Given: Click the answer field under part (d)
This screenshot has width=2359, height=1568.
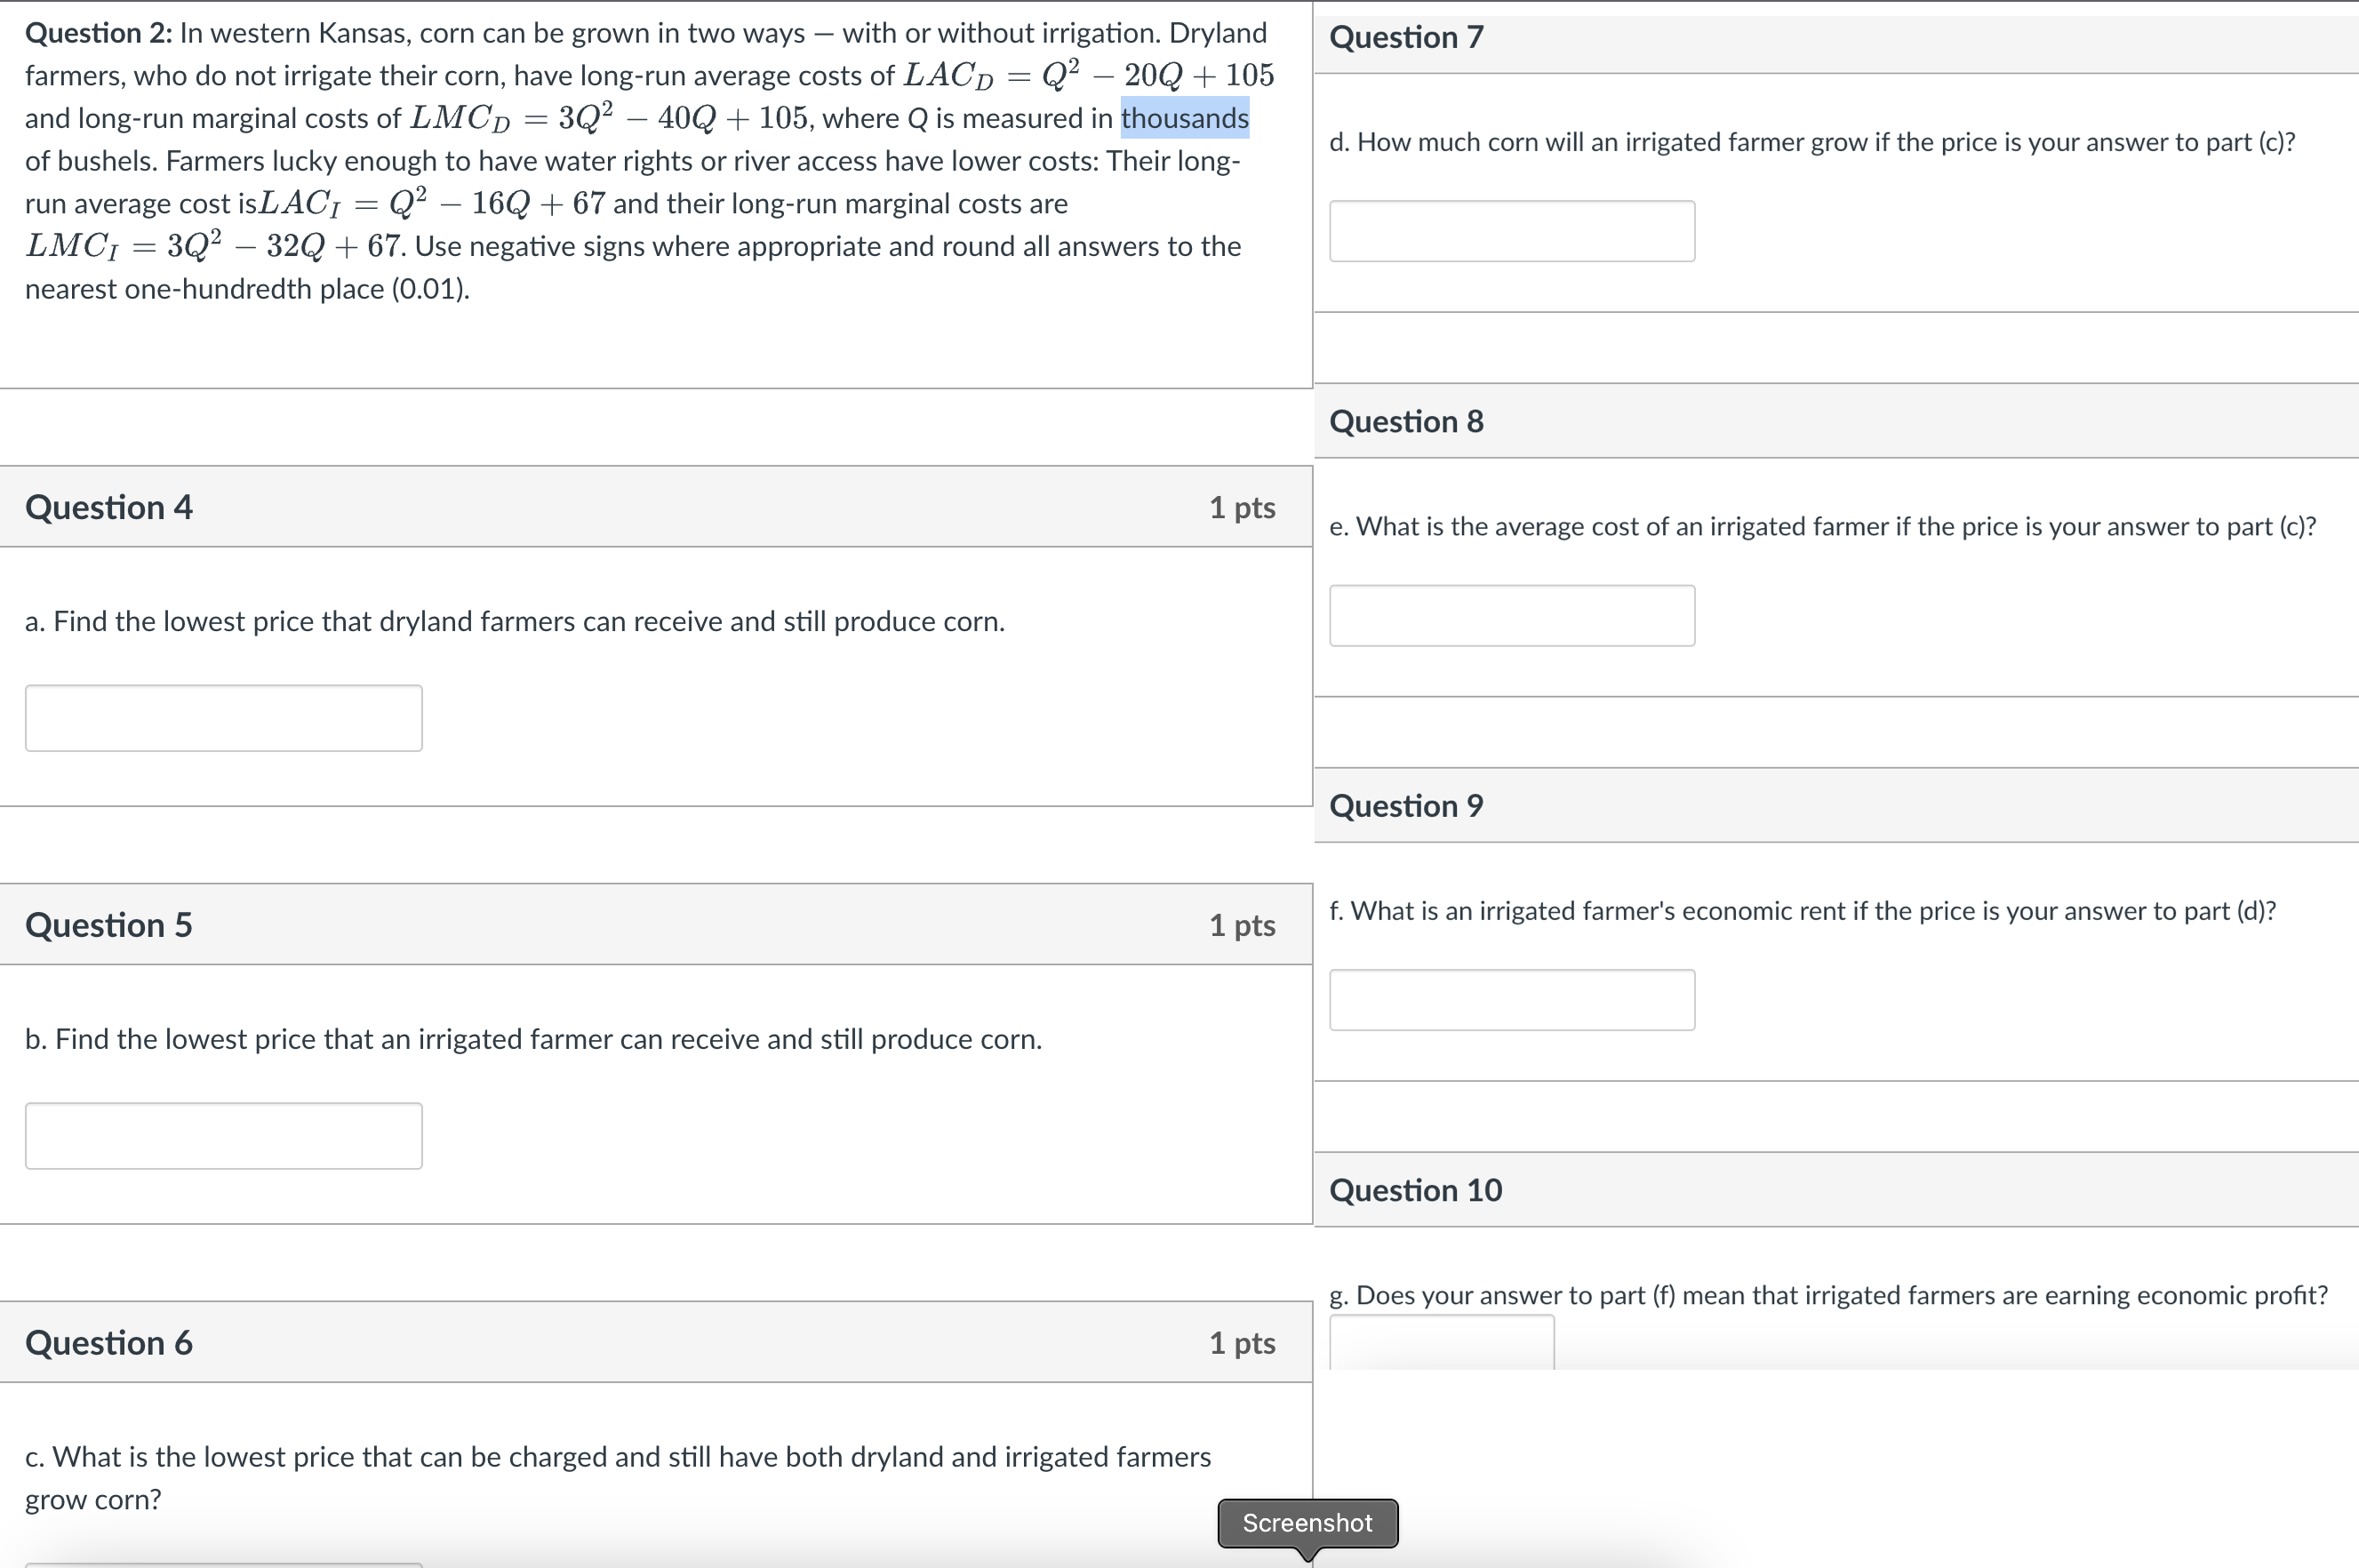Looking at the screenshot, I should coord(1511,231).
